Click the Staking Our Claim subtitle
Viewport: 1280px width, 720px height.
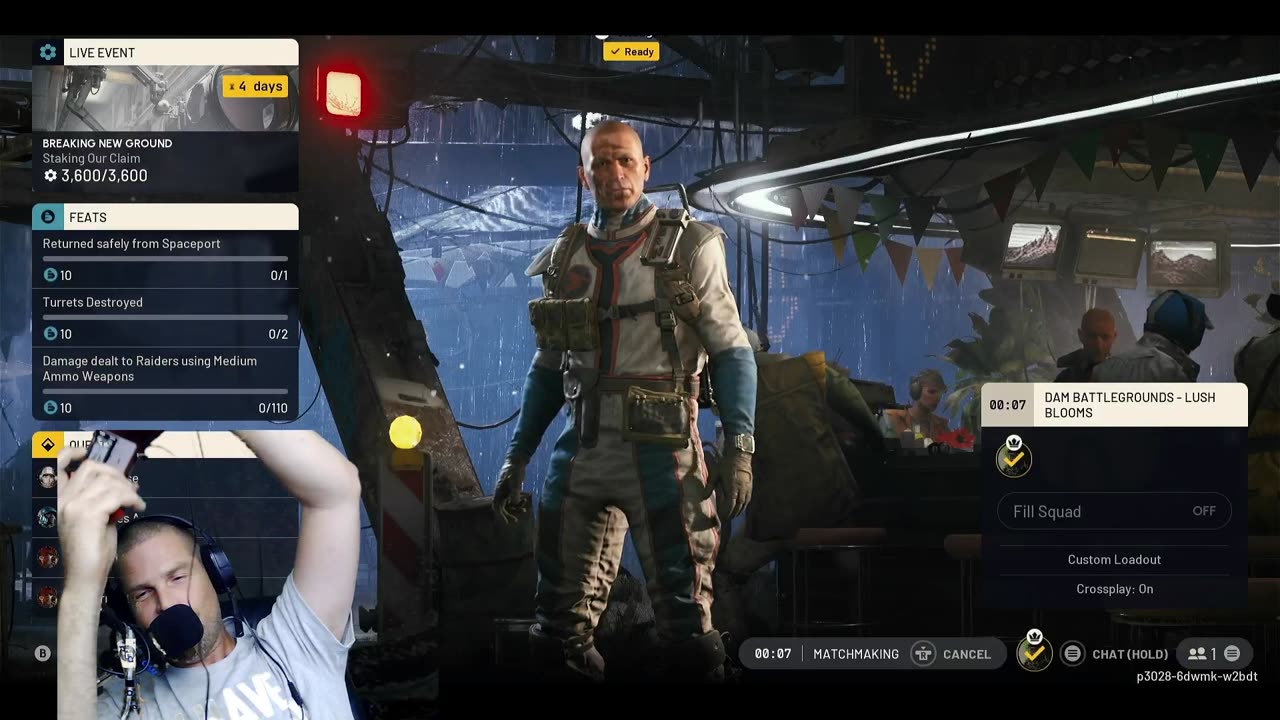click(x=91, y=158)
